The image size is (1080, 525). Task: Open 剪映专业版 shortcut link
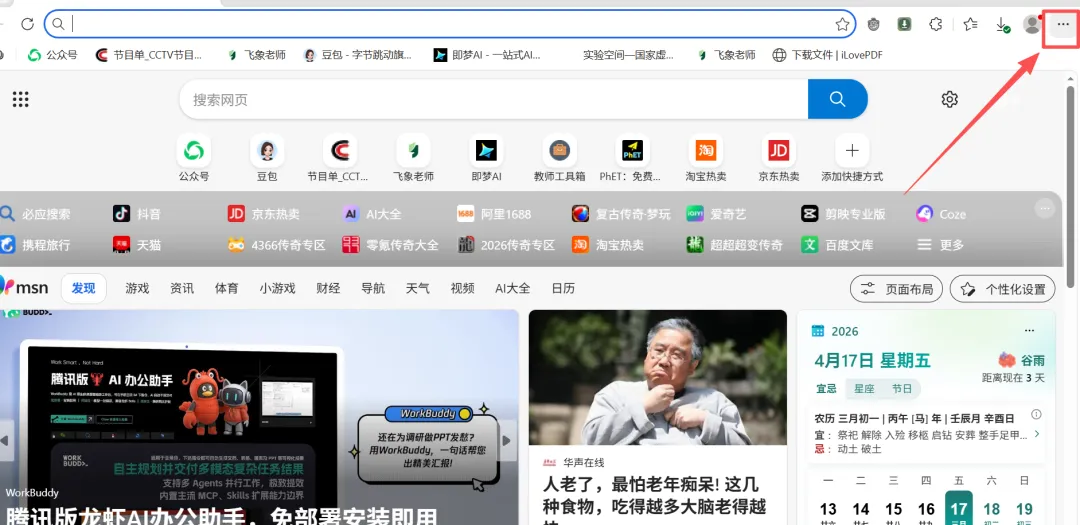(x=843, y=214)
